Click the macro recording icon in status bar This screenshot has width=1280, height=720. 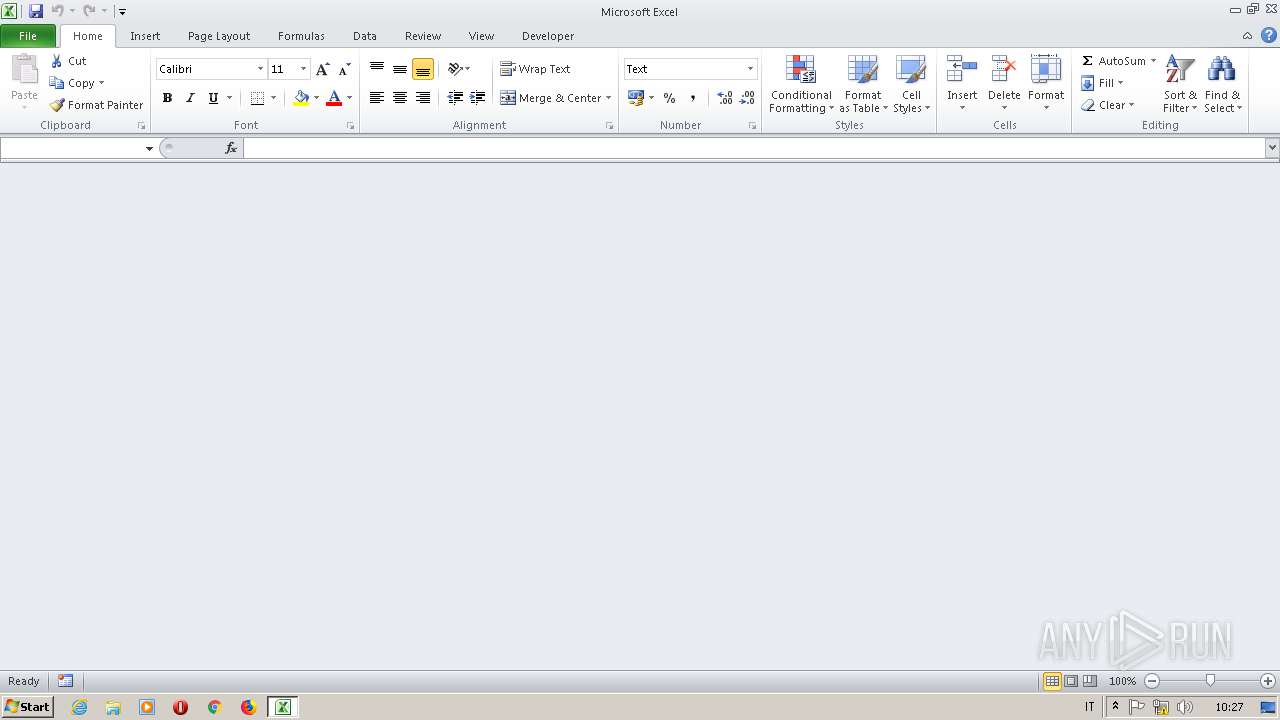click(x=65, y=681)
